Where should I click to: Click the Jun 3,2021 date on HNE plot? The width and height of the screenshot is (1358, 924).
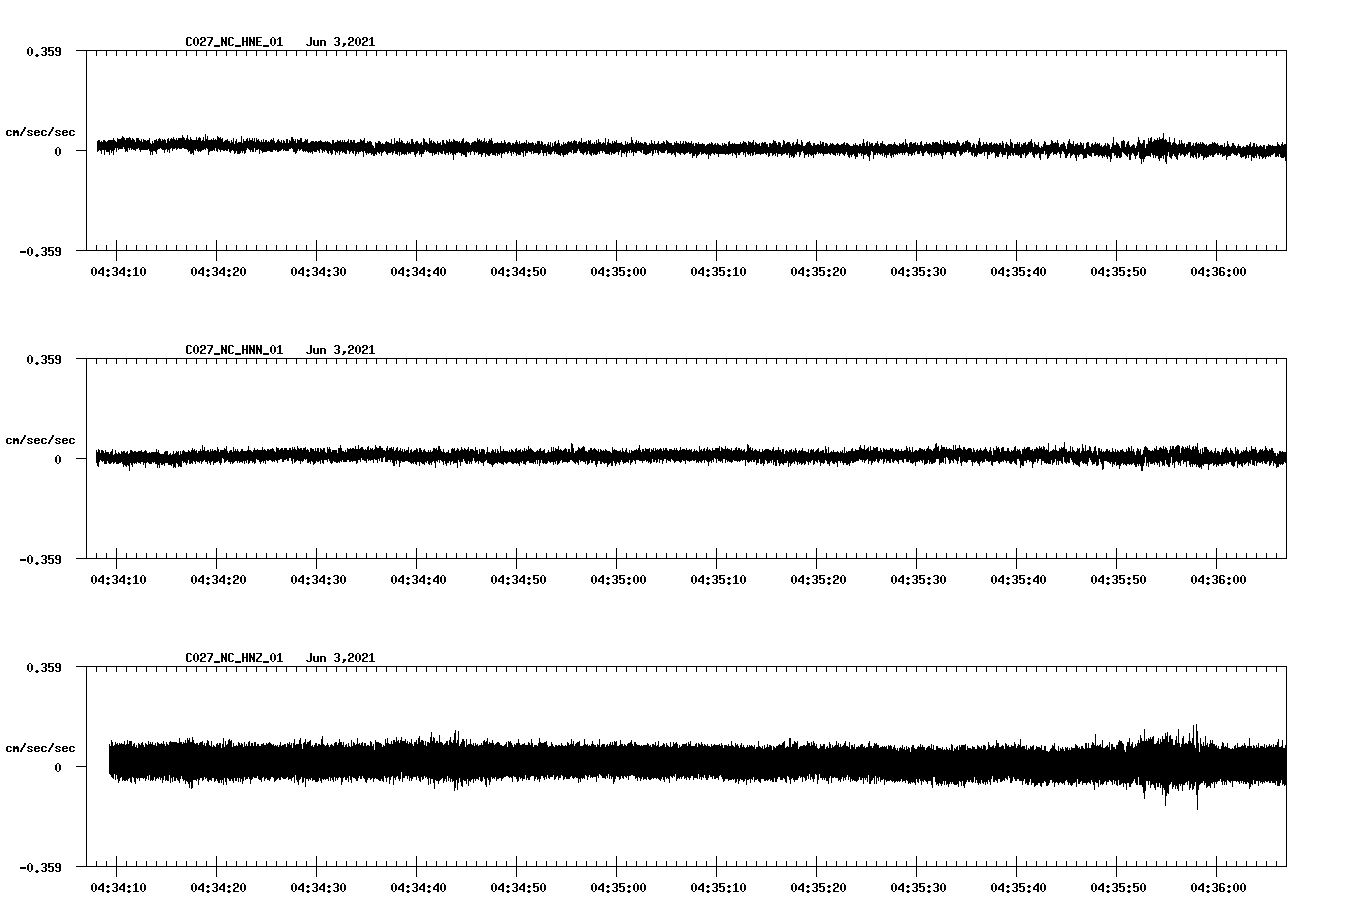[x=341, y=42]
